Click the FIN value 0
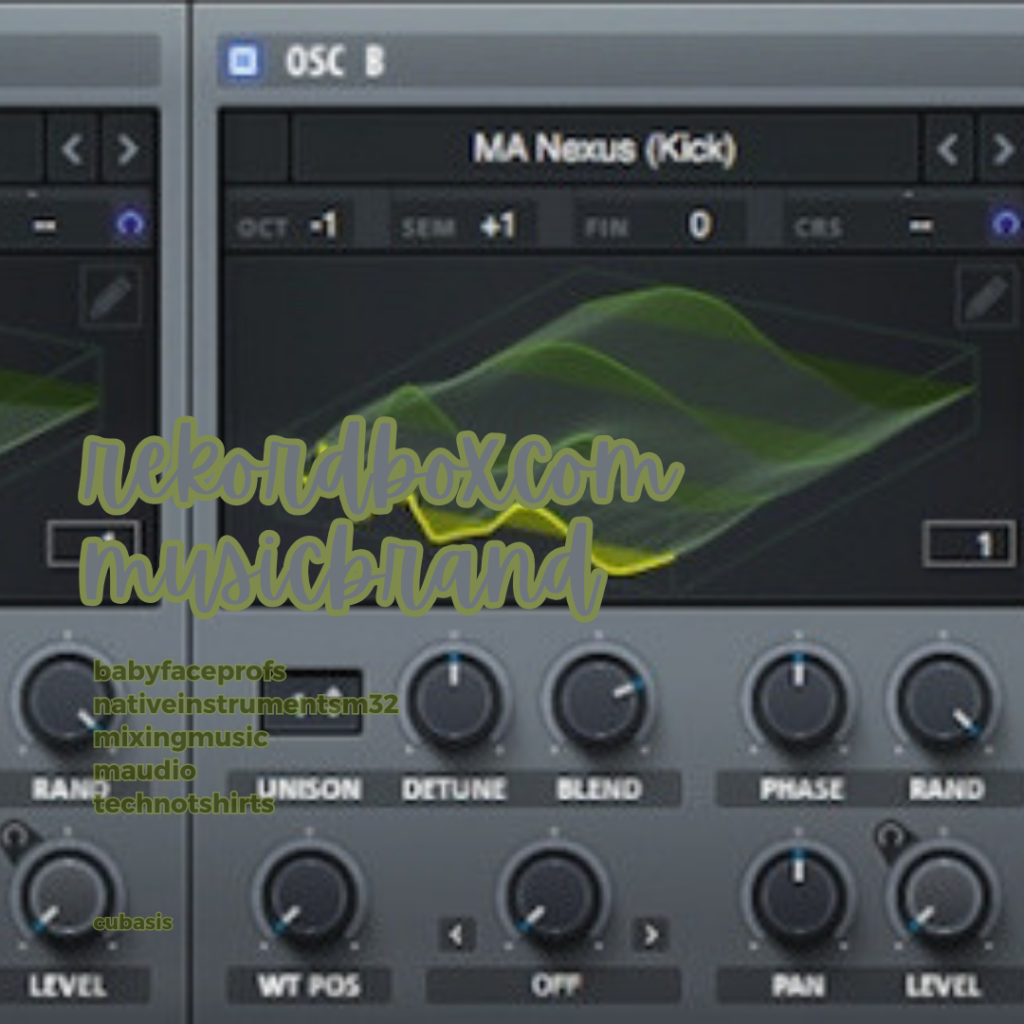Image resolution: width=1024 pixels, height=1024 pixels. tap(699, 225)
